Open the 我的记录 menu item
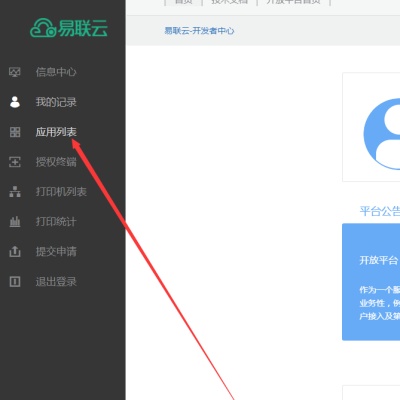 click(x=56, y=102)
